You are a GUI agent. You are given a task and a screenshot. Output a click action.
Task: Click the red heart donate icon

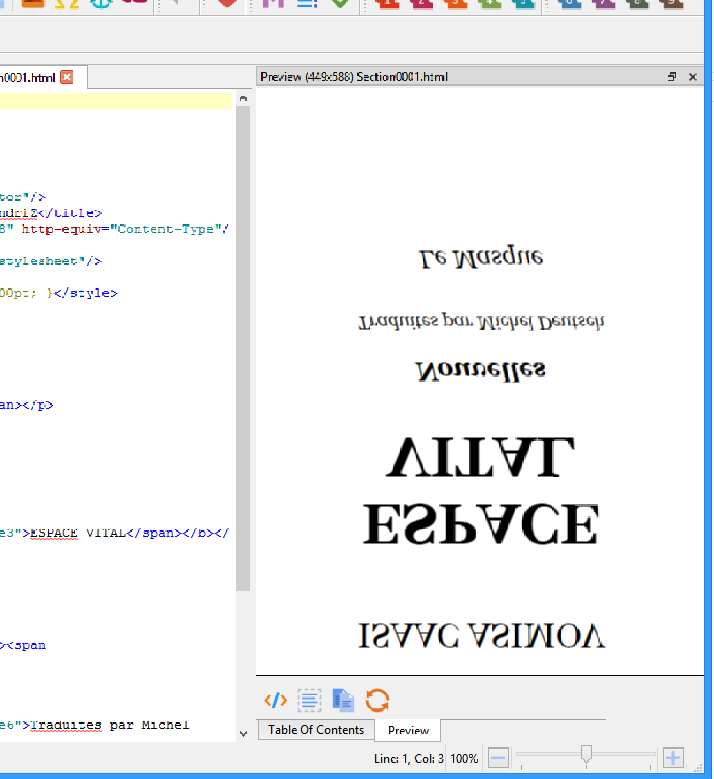228,3
